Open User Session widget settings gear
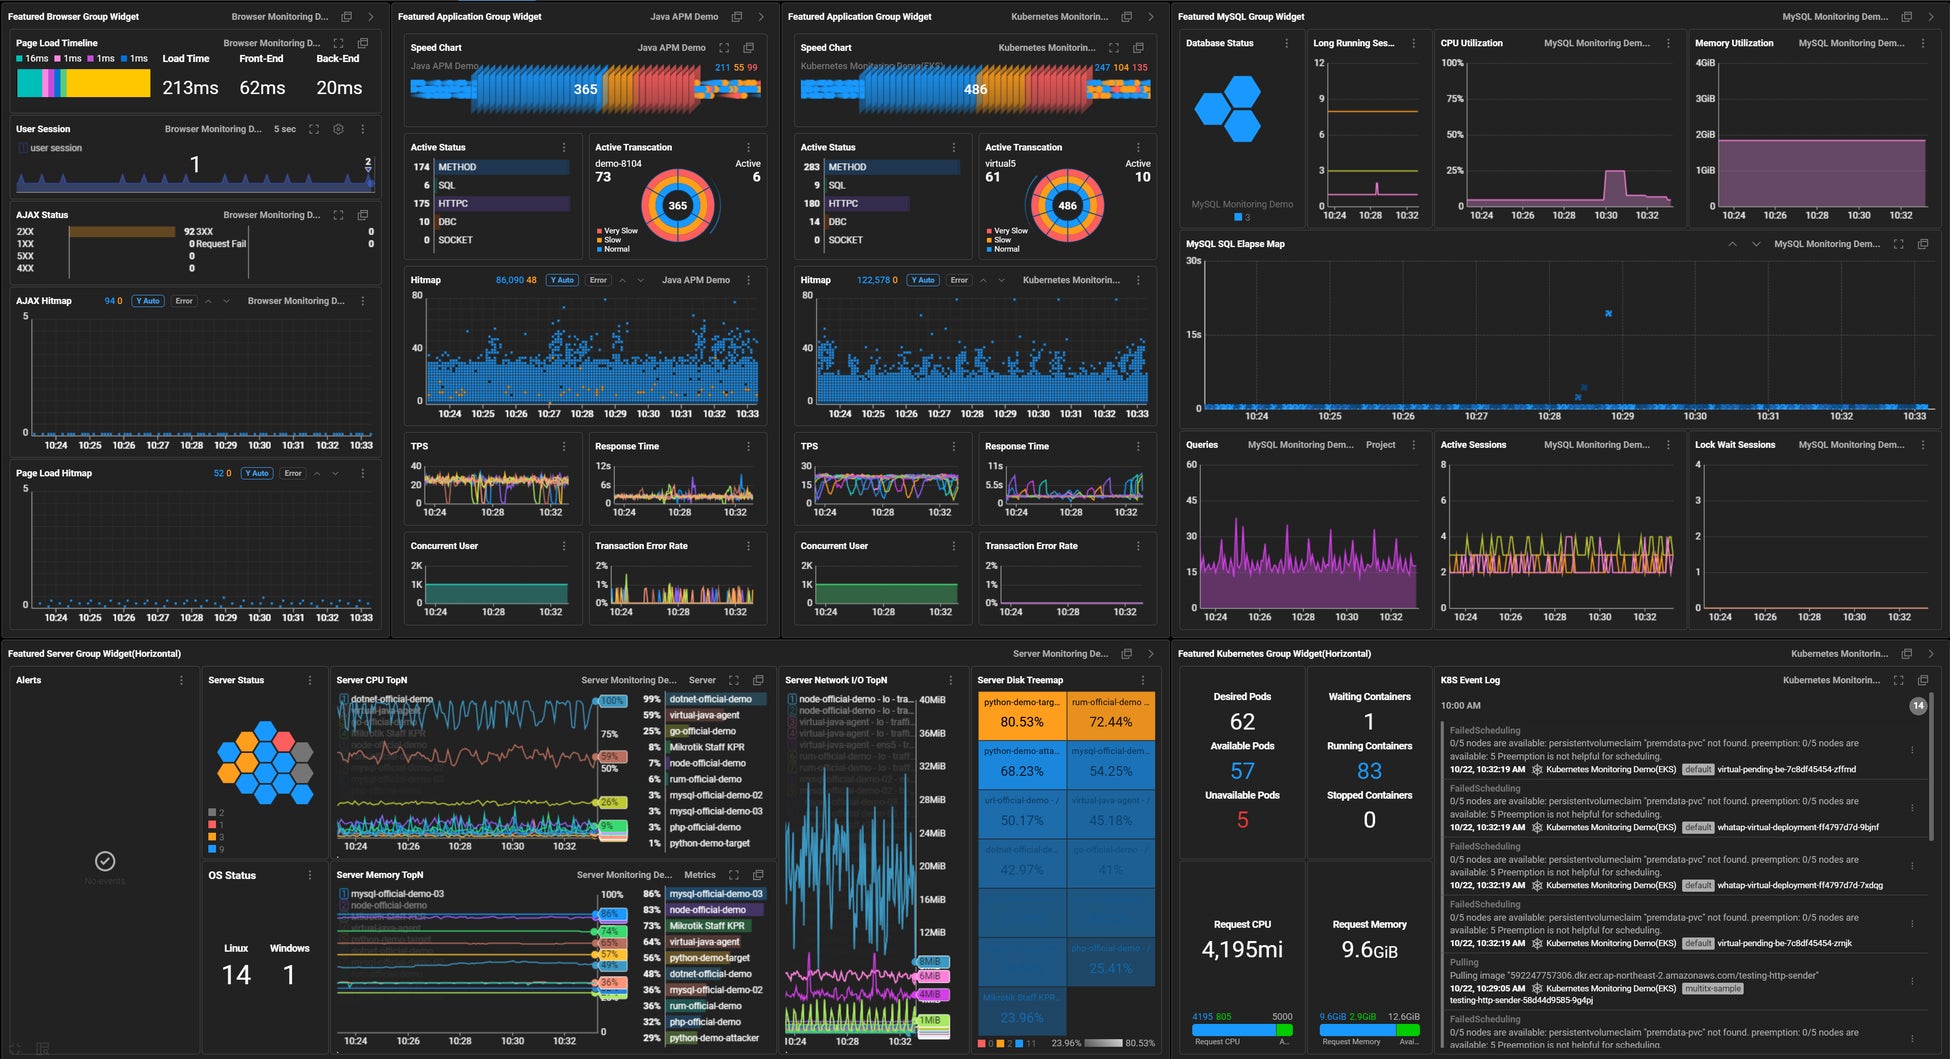This screenshot has height=1059, width=1950. (x=338, y=129)
